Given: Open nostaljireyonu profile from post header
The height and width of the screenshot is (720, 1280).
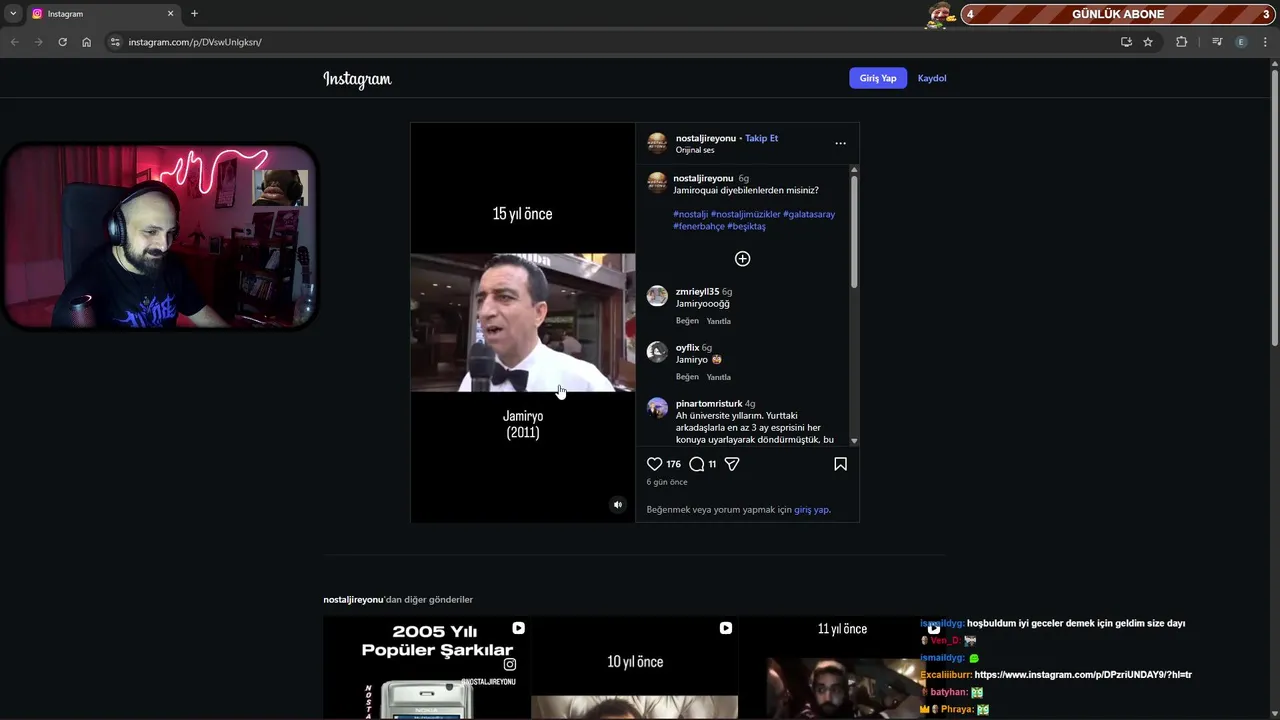Looking at the screenshot, I should click(x=705, y=138).
